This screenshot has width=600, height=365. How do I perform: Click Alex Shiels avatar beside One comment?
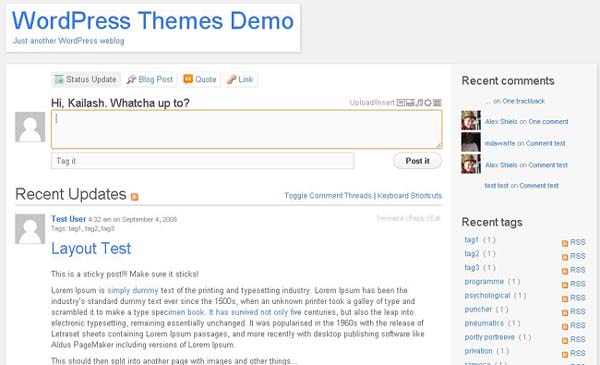click(x=471, y=121)
